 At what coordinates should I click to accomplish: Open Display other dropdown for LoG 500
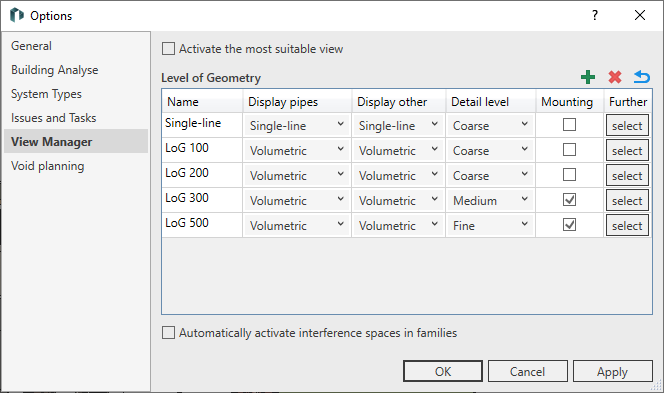point(398,225)
